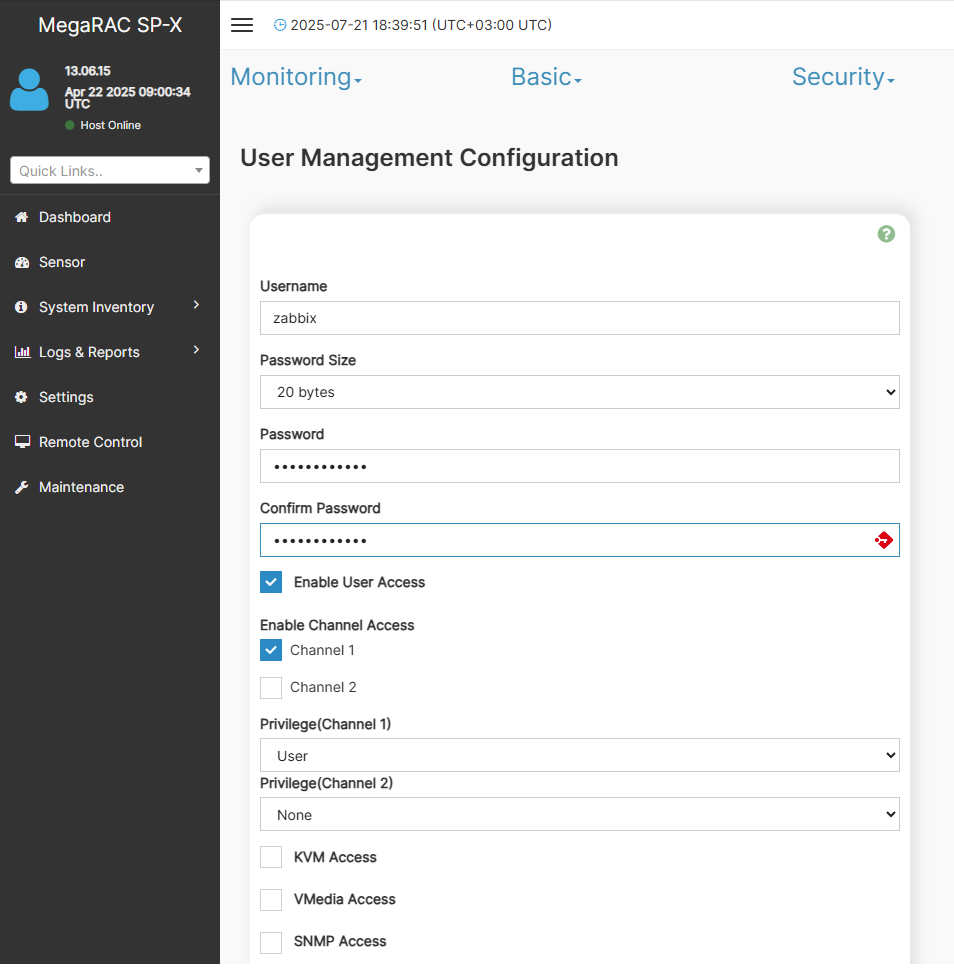954x968 pixels.
Task: Click the firmware build date Apr 22 2025 text
Action: [128, 98]
